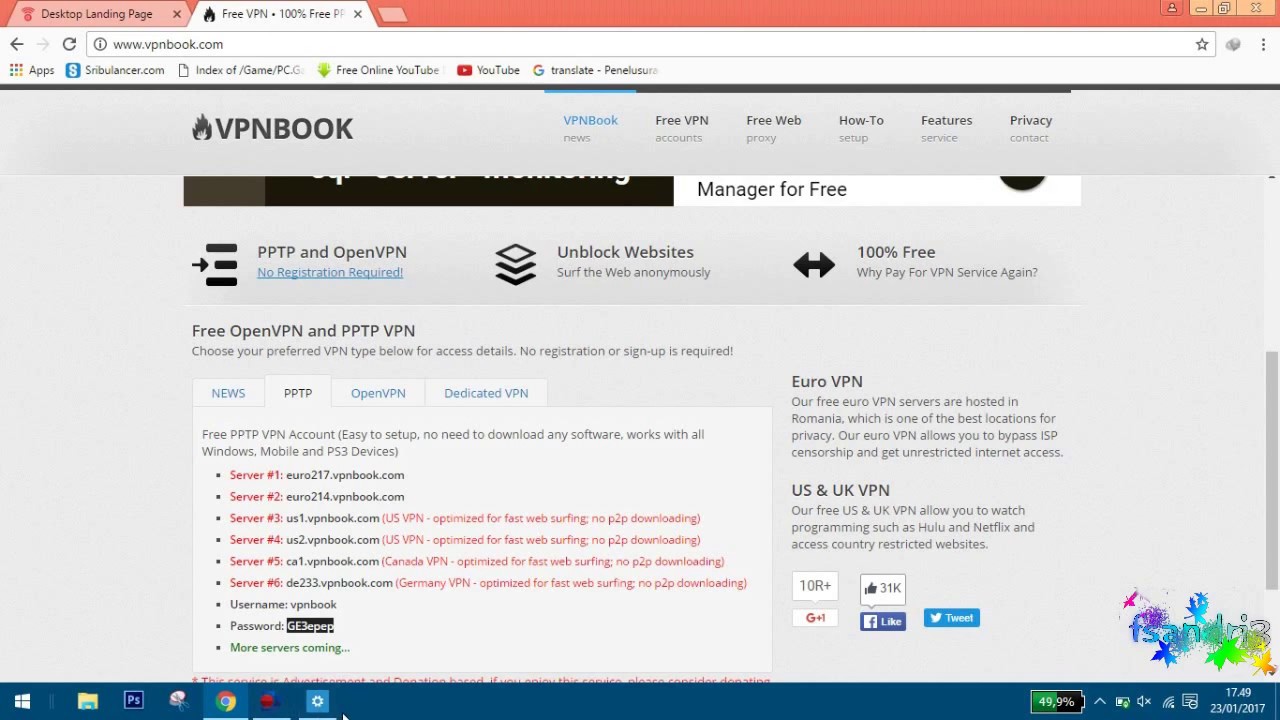Click the Chrome profile user icon
This screenshot has width=1280, height=720.
(x=1172, y=8)
